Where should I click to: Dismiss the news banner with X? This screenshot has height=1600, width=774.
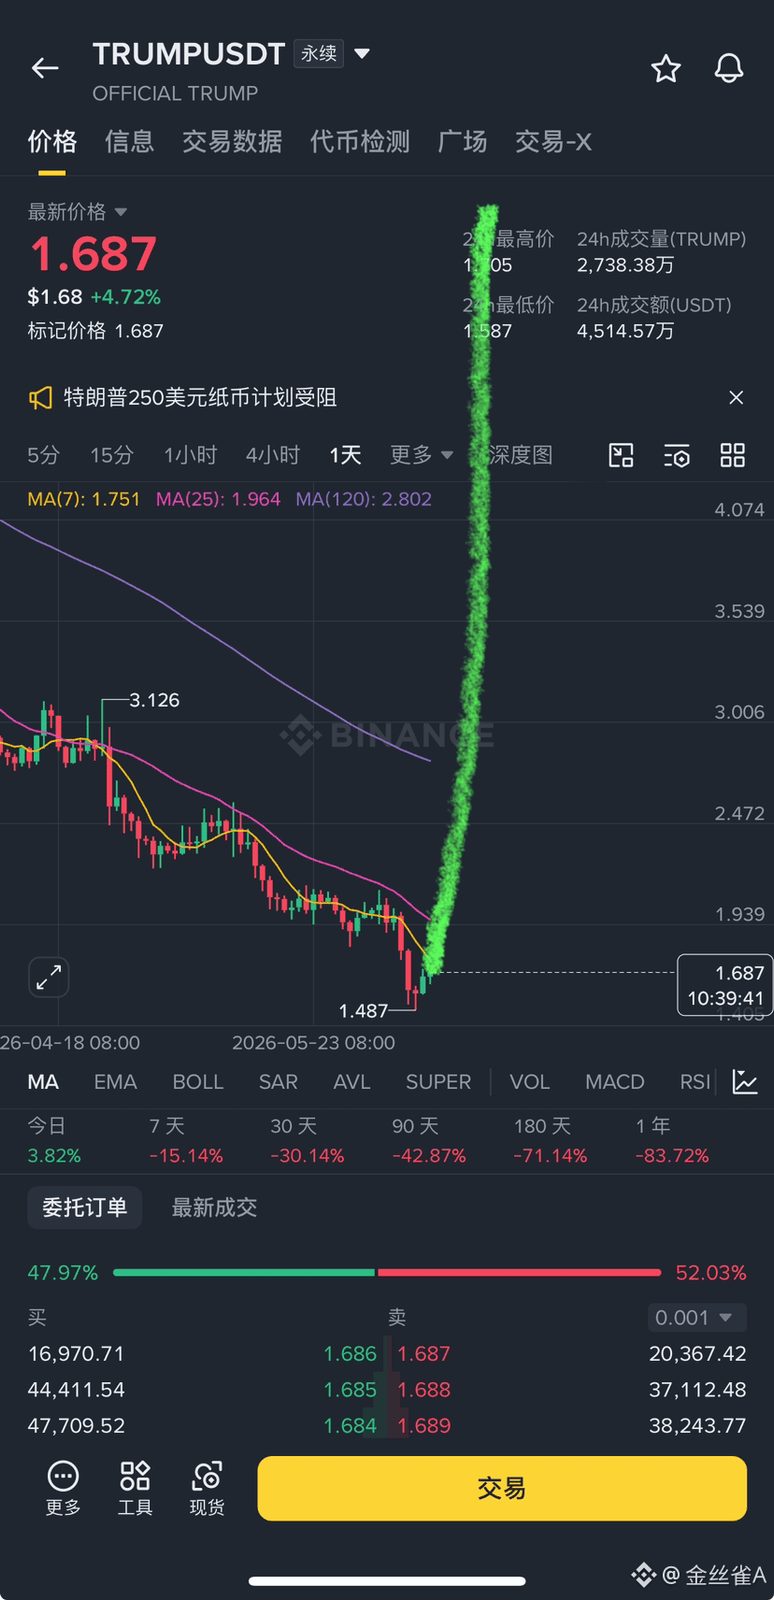coord(736,398)
